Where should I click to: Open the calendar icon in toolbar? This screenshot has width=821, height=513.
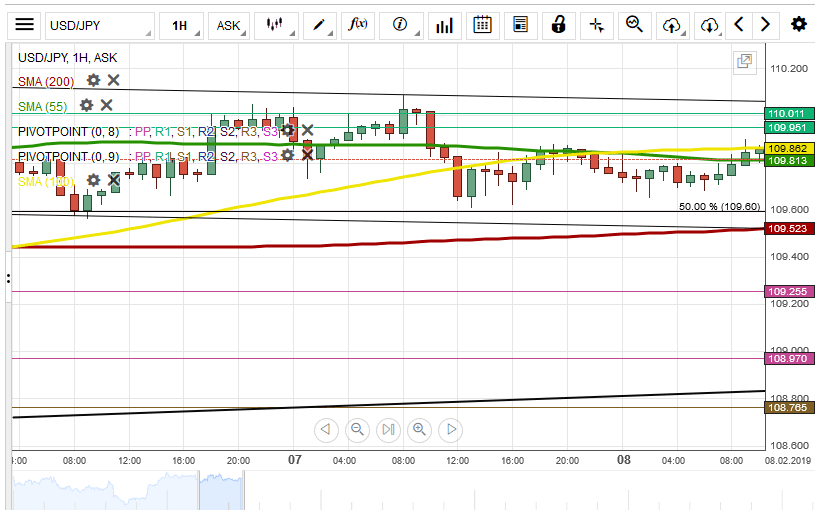[x=481, y=25]
